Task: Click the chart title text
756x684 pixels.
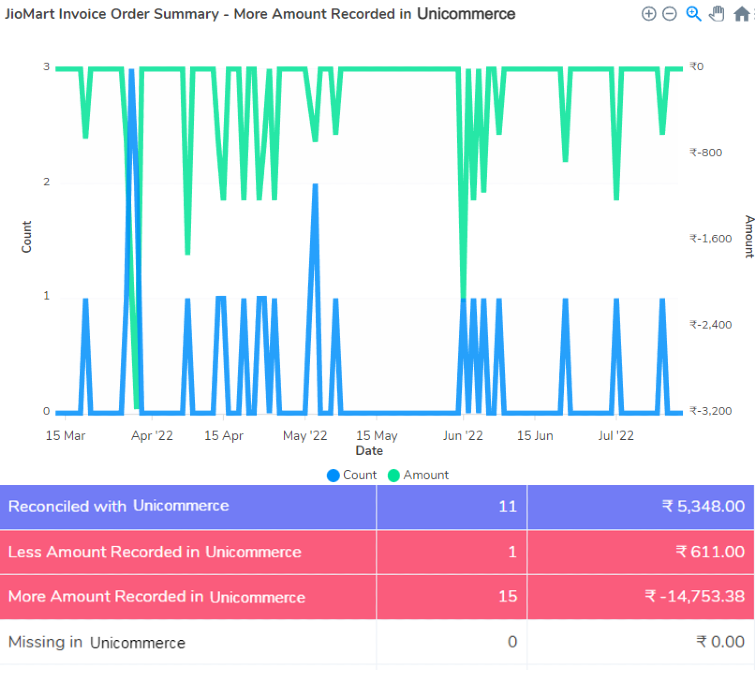Action: [x=260, y=14]
